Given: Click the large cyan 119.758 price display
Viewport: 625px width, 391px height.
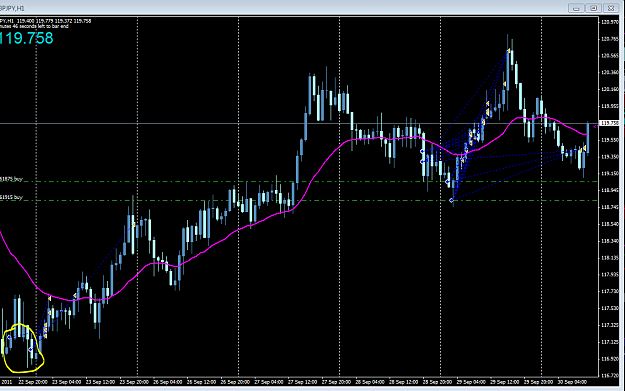Looking at the screenshot, I should pos(26,38).
